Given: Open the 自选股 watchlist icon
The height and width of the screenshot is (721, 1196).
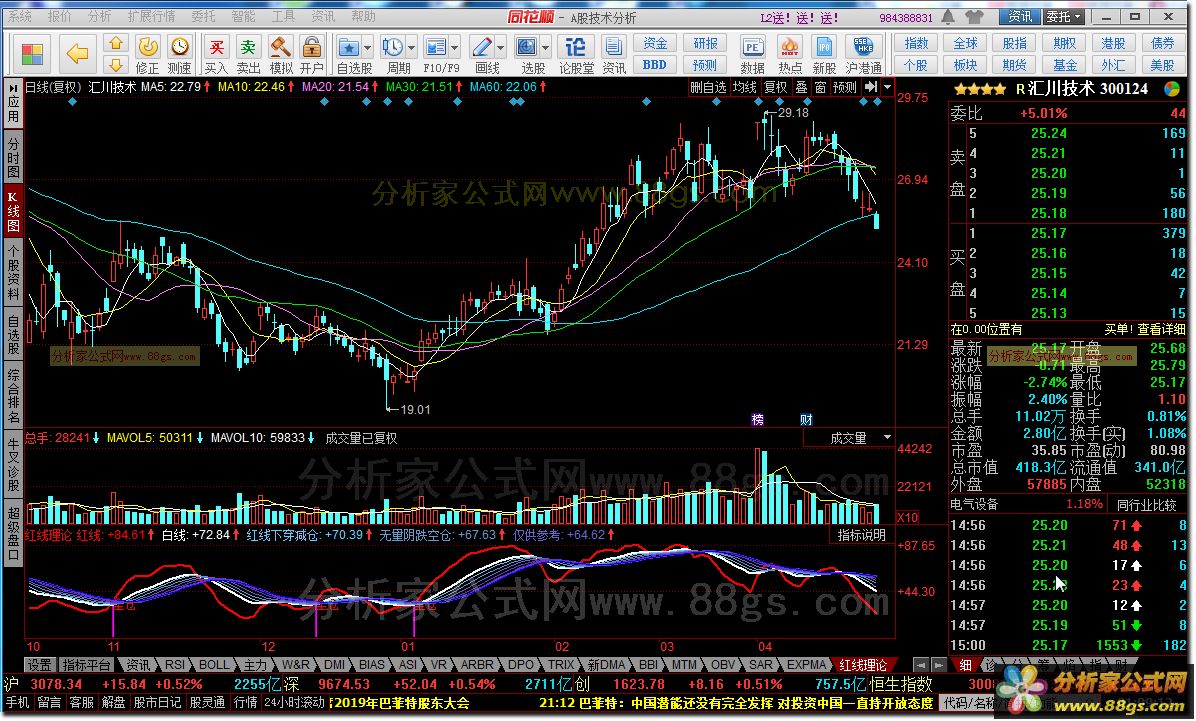Looking at the screenshot, I should [349, 48].
